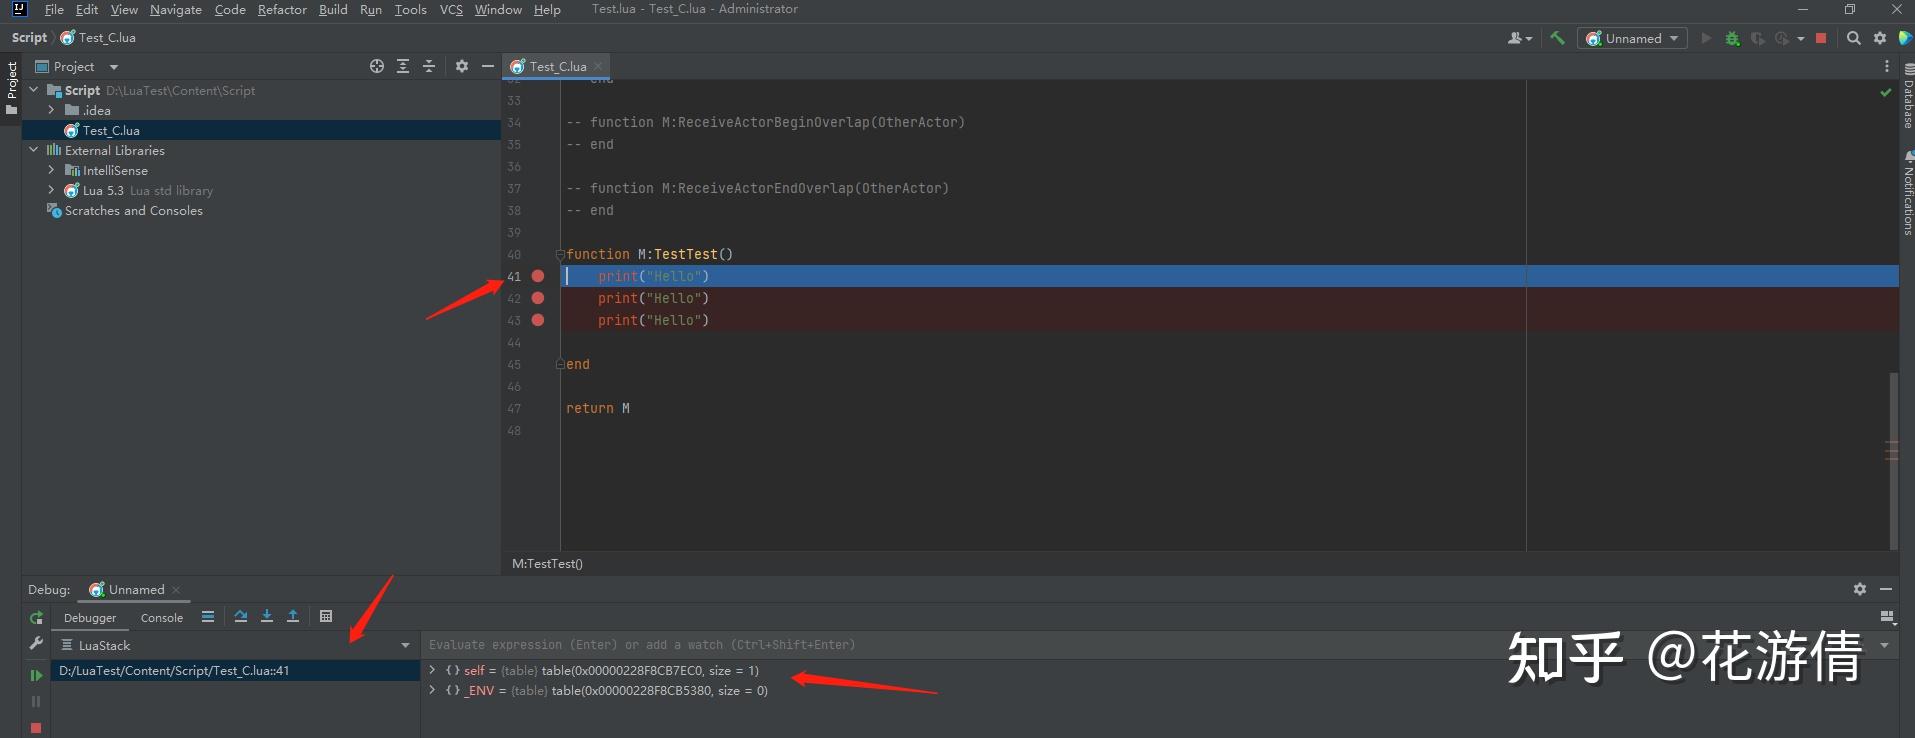Click the Step Over debugger icon
This screenshot has height=738, width=1915.
click(x=241, y=616)
